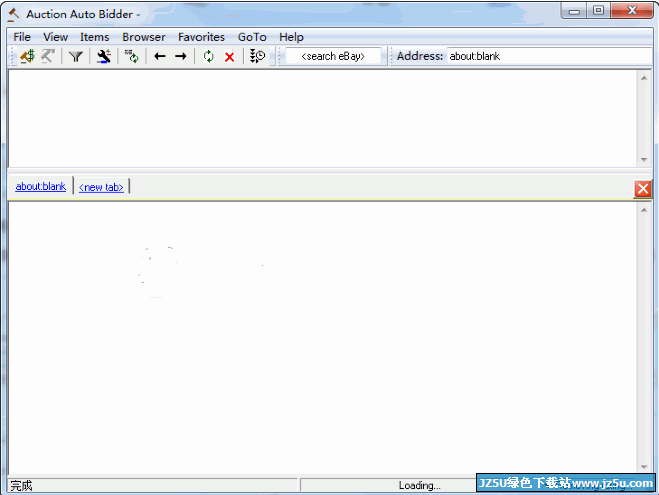659x495 pixels.
Task: Open the Favorites menu
Action: pos(201,37)
